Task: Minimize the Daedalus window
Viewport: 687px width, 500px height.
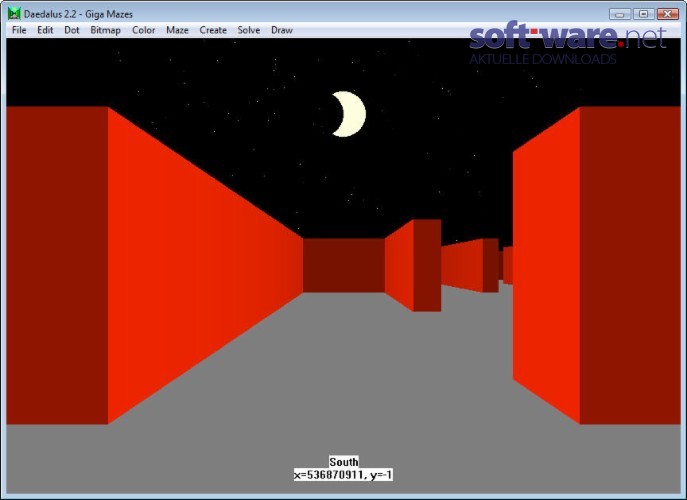Action: [620, 14]
